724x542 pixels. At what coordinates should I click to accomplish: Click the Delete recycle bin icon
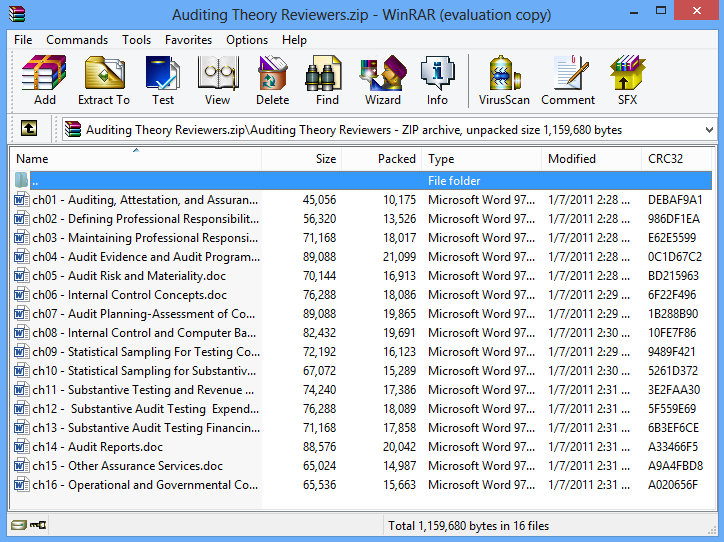[x=272, y=72]
